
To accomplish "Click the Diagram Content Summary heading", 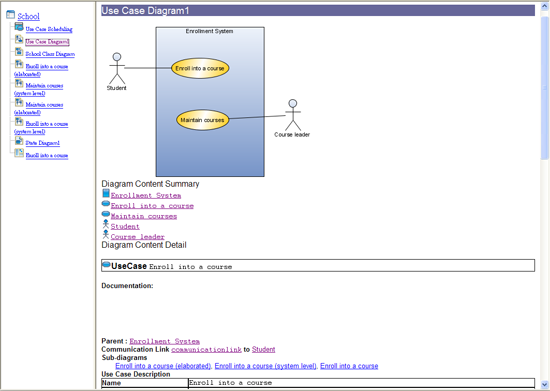I will pyautogui.click(x=150, y=184).
